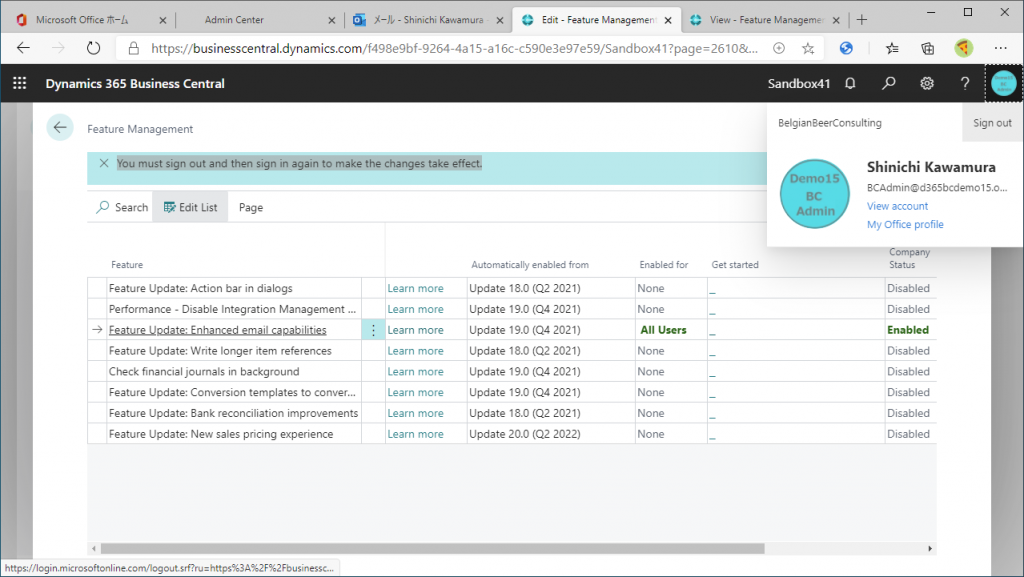Open the help question mark icon
The image size is (1024, 577).
pos(965,84)
